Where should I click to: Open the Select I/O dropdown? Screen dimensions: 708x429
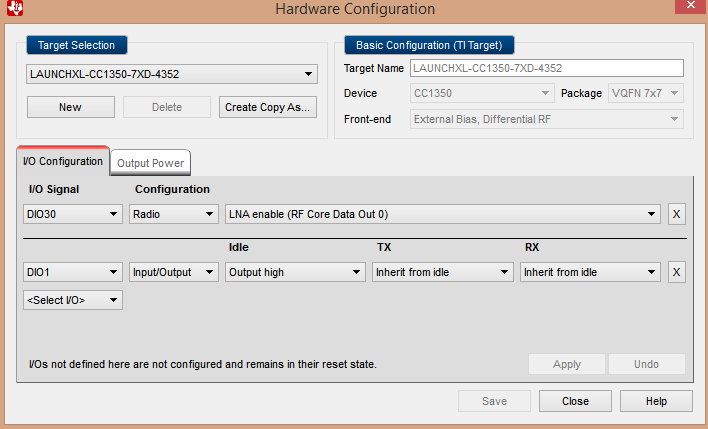[x=73, y=300]
